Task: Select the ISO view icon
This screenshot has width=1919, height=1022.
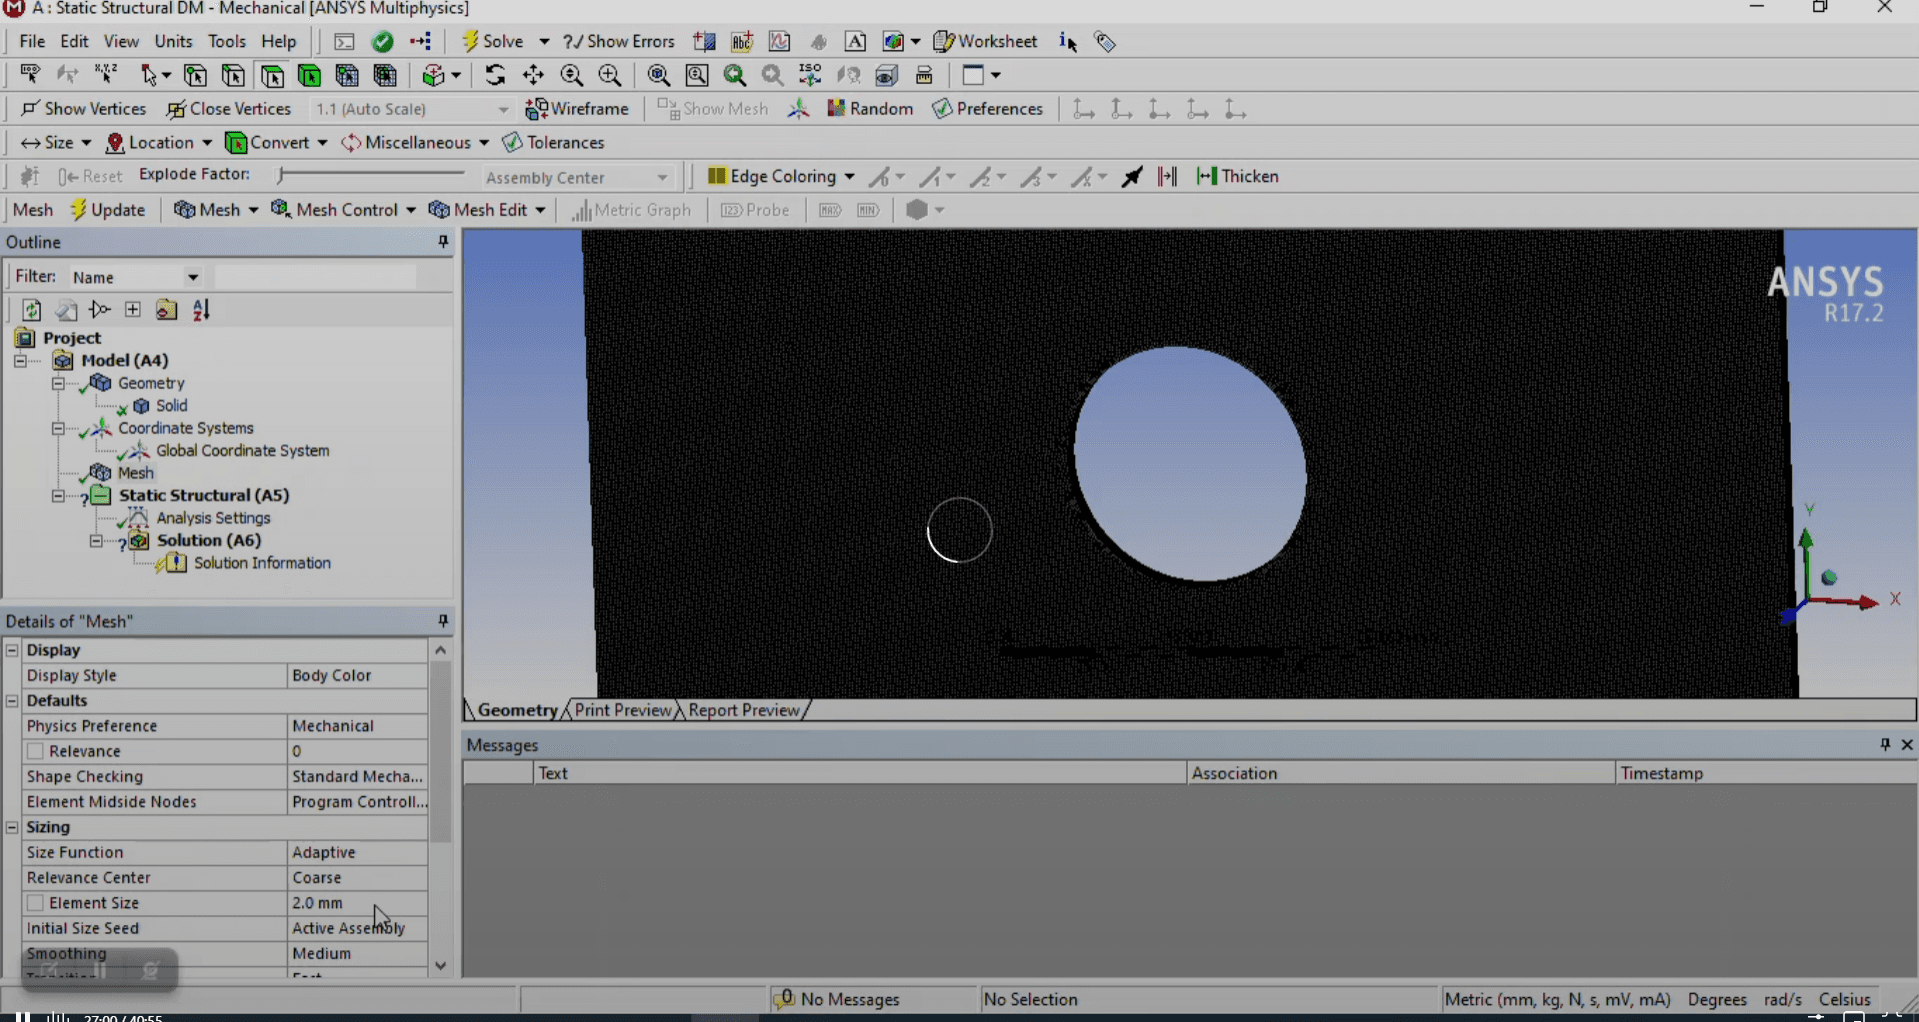Action: [x=810, y=75]
